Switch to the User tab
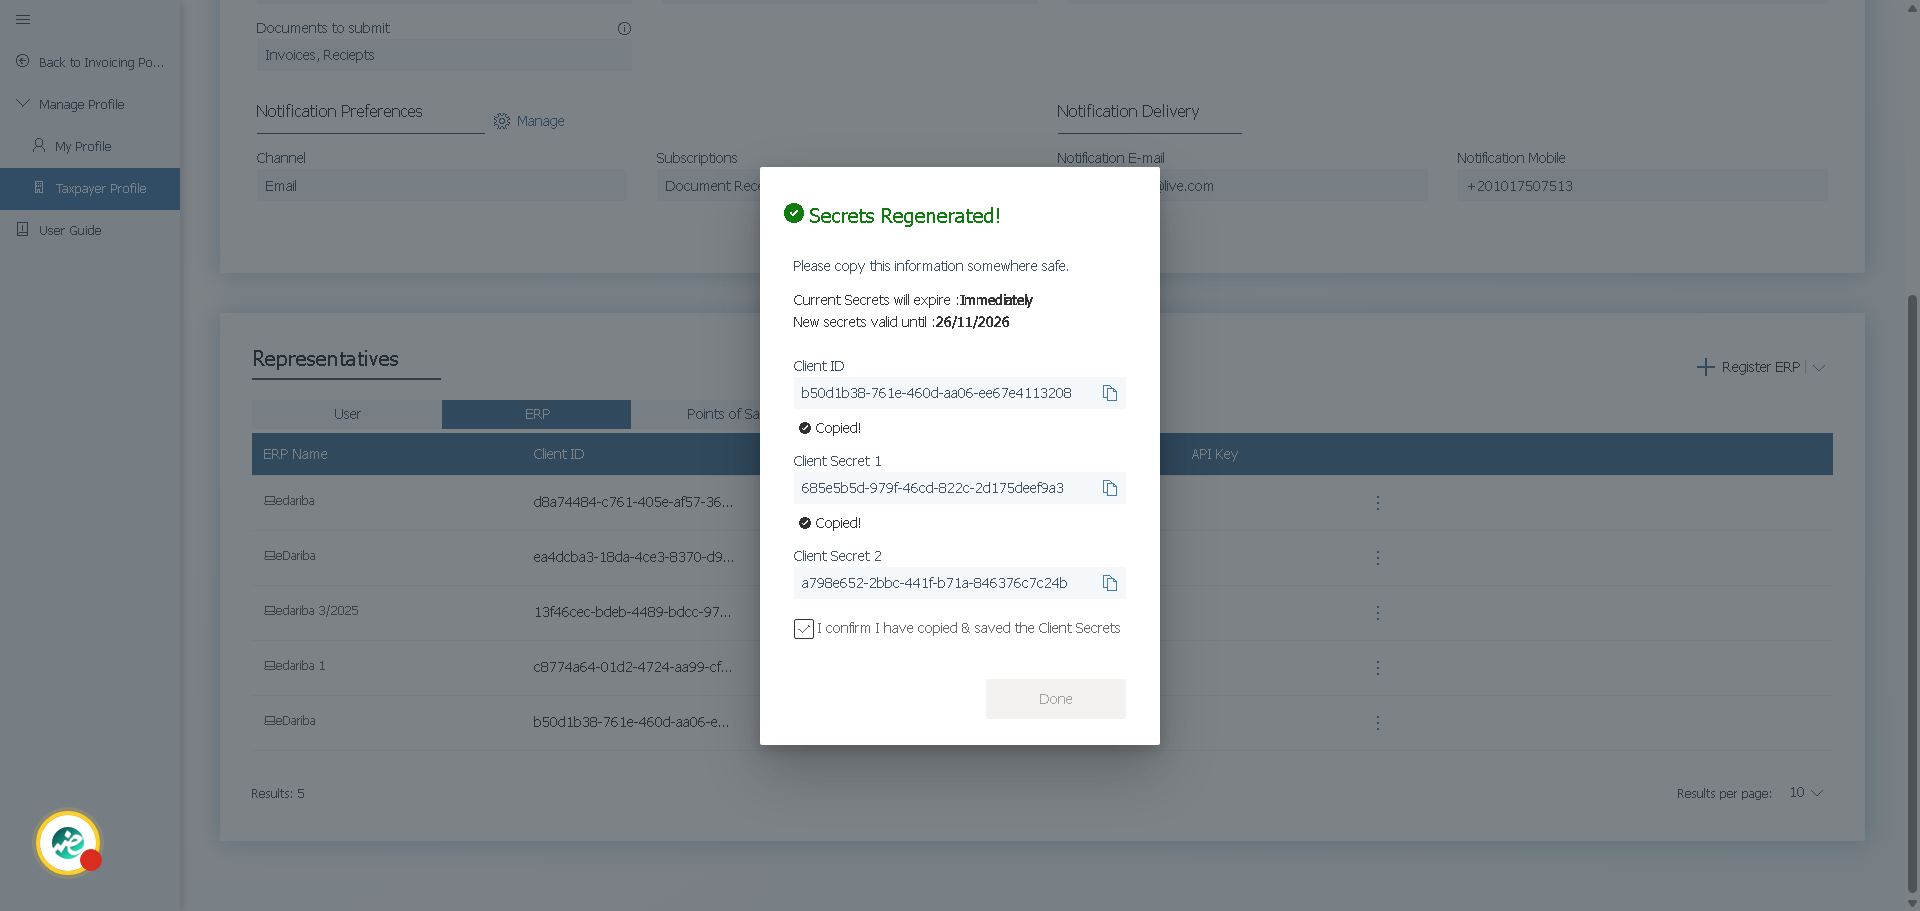The width and height of the screenshot is (1920, 911). pos(347,414)
